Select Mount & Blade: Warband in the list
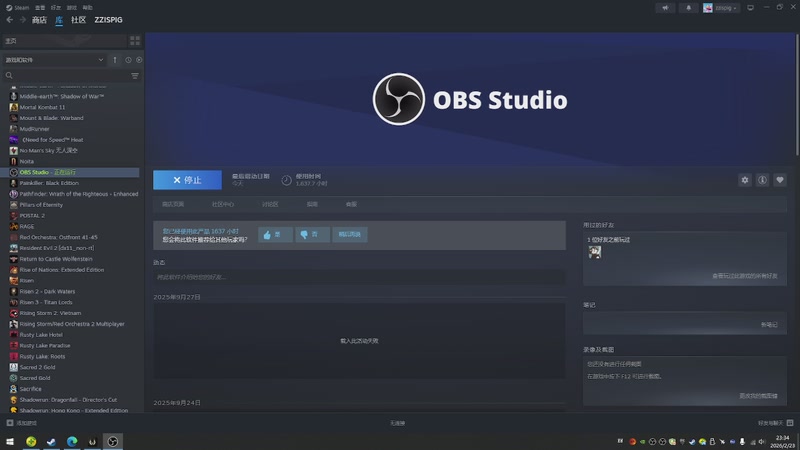Screen dimensions: 800x450 pos(52,118)
